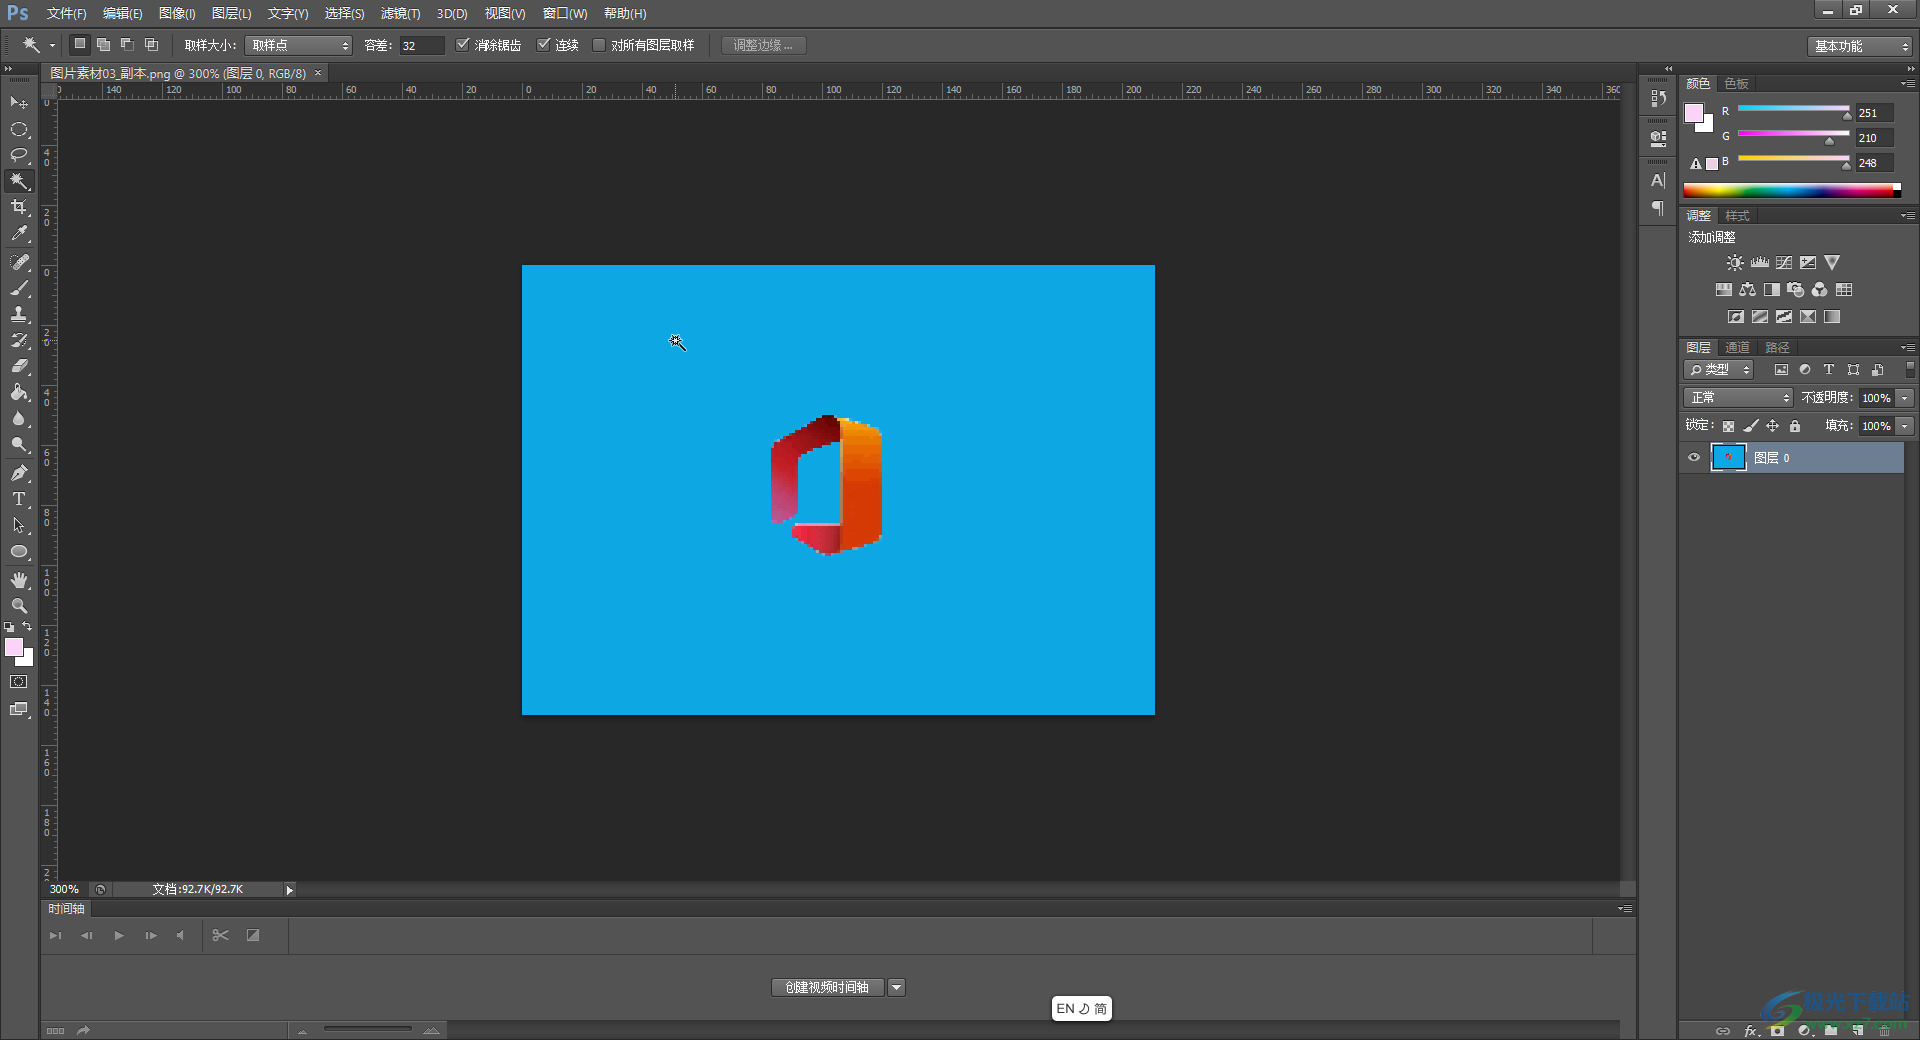Image resolution: width=1920 pixels, height=1040 pixels.
Task: Click the 创建视频时间轴 button
Action: tap(827, 987)
